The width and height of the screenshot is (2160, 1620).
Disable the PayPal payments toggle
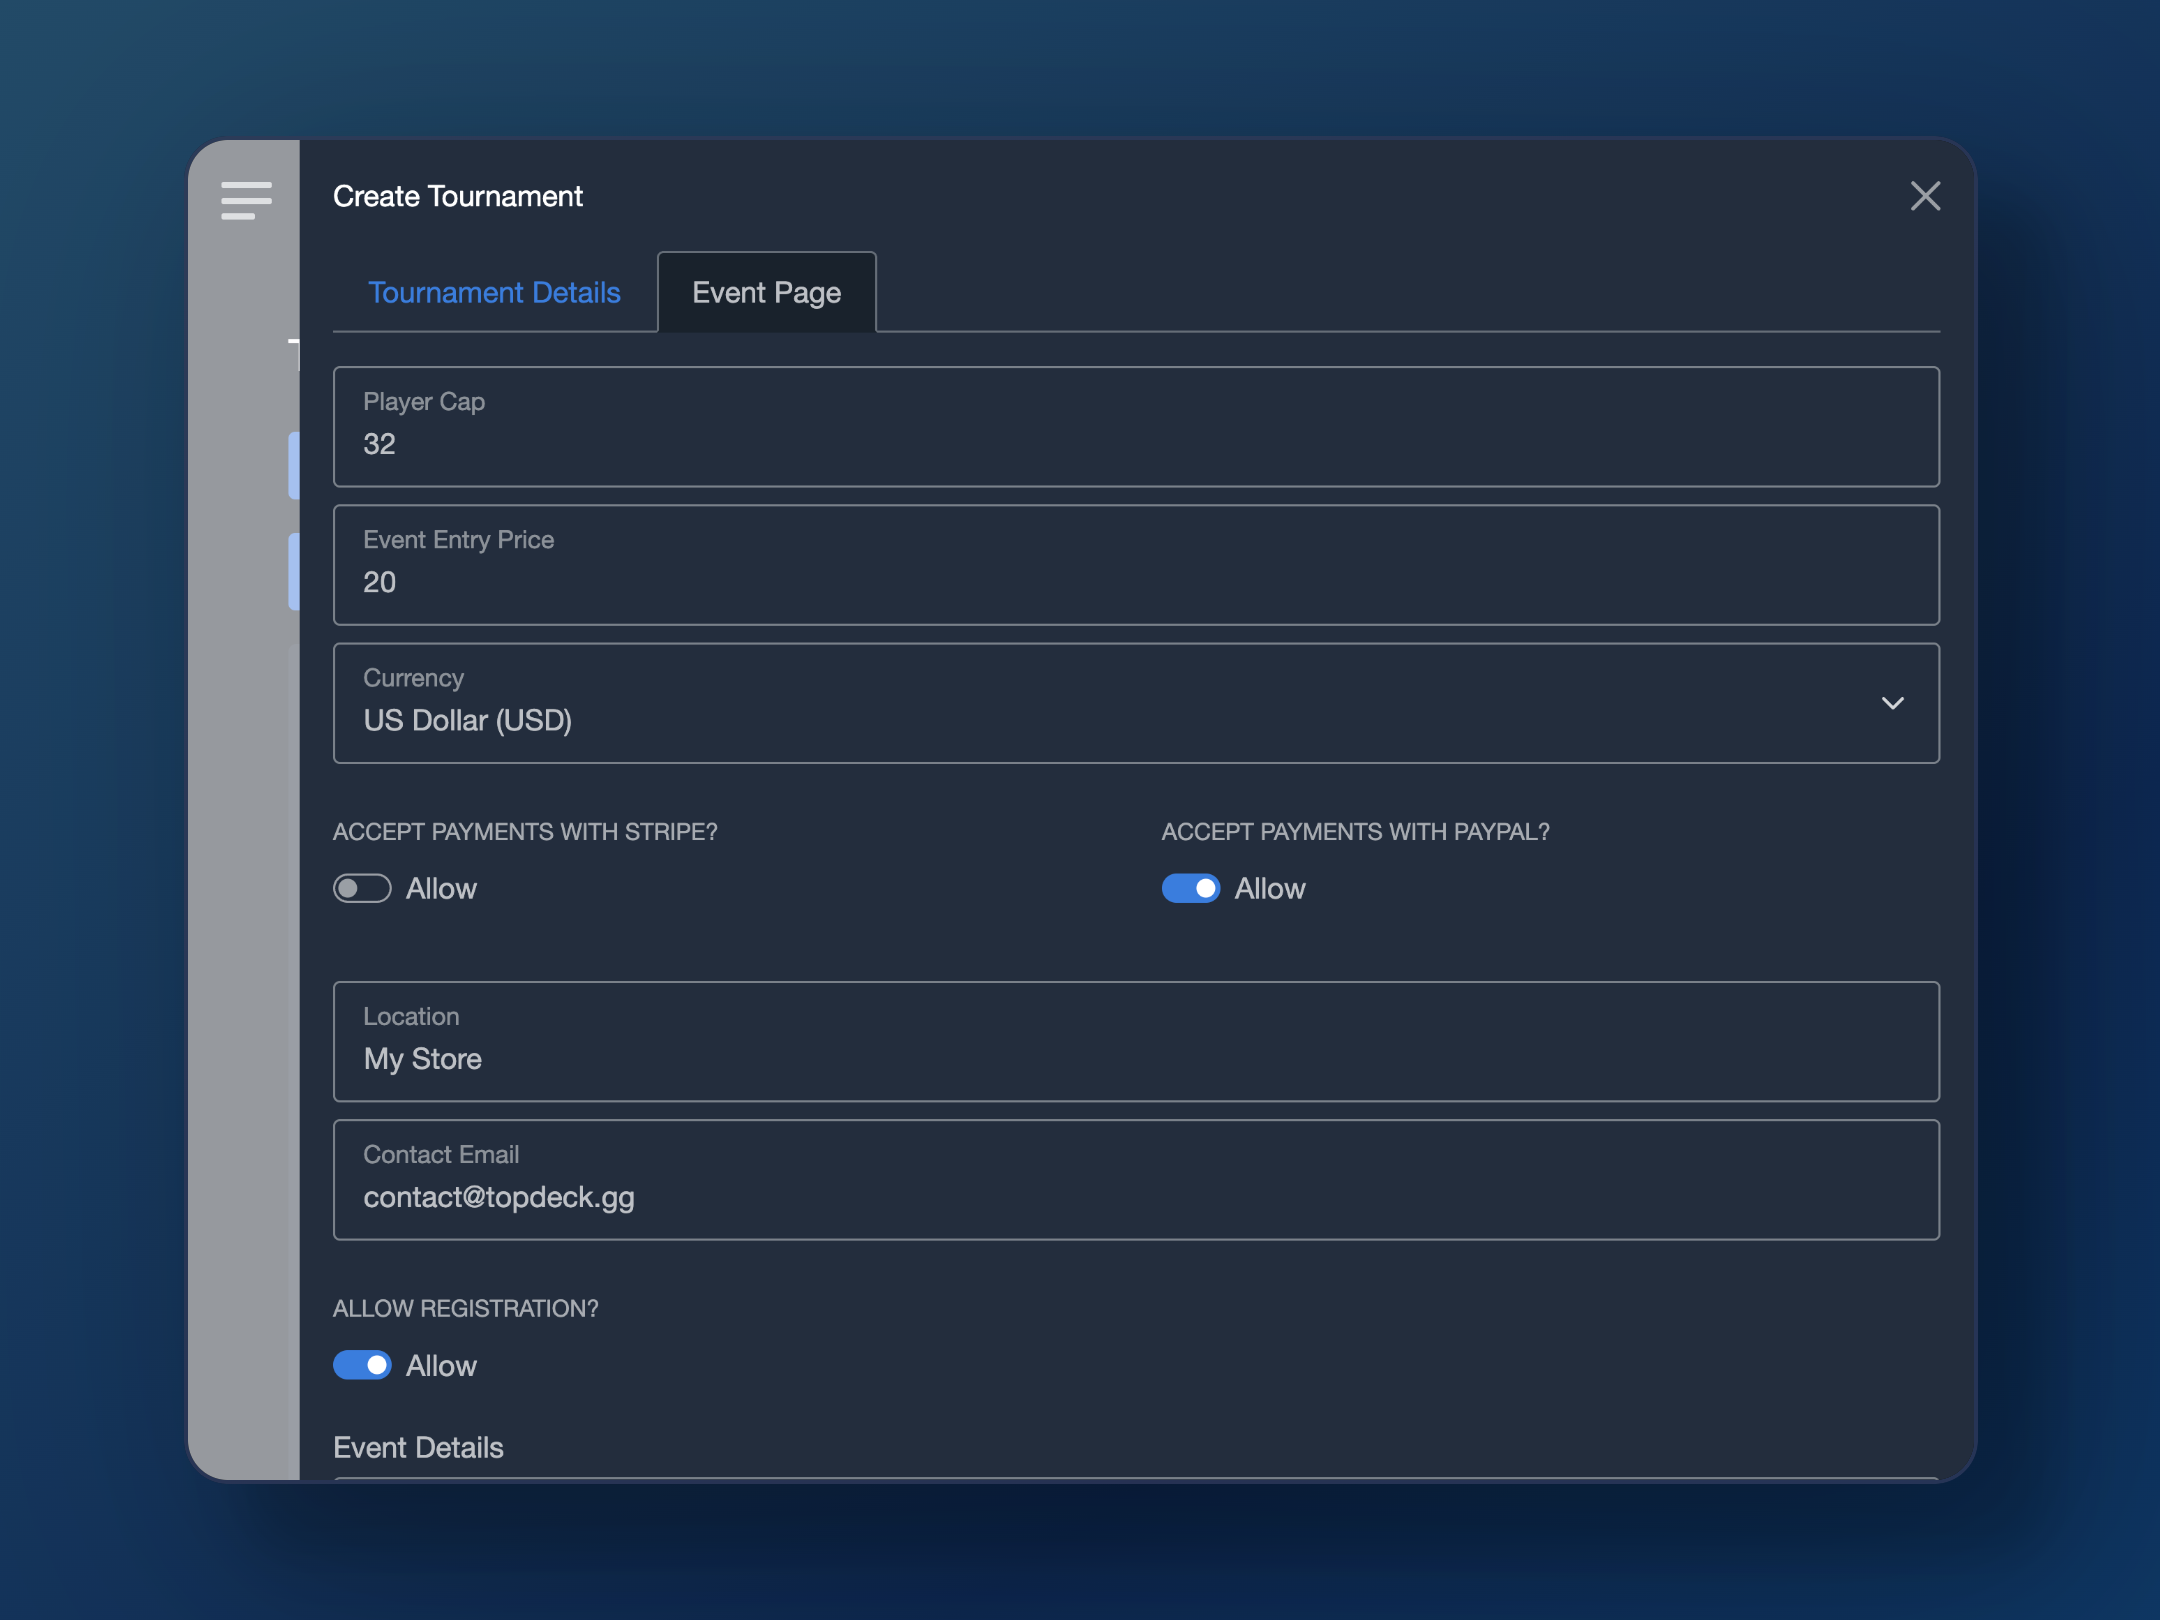[x=1190, y=888]
